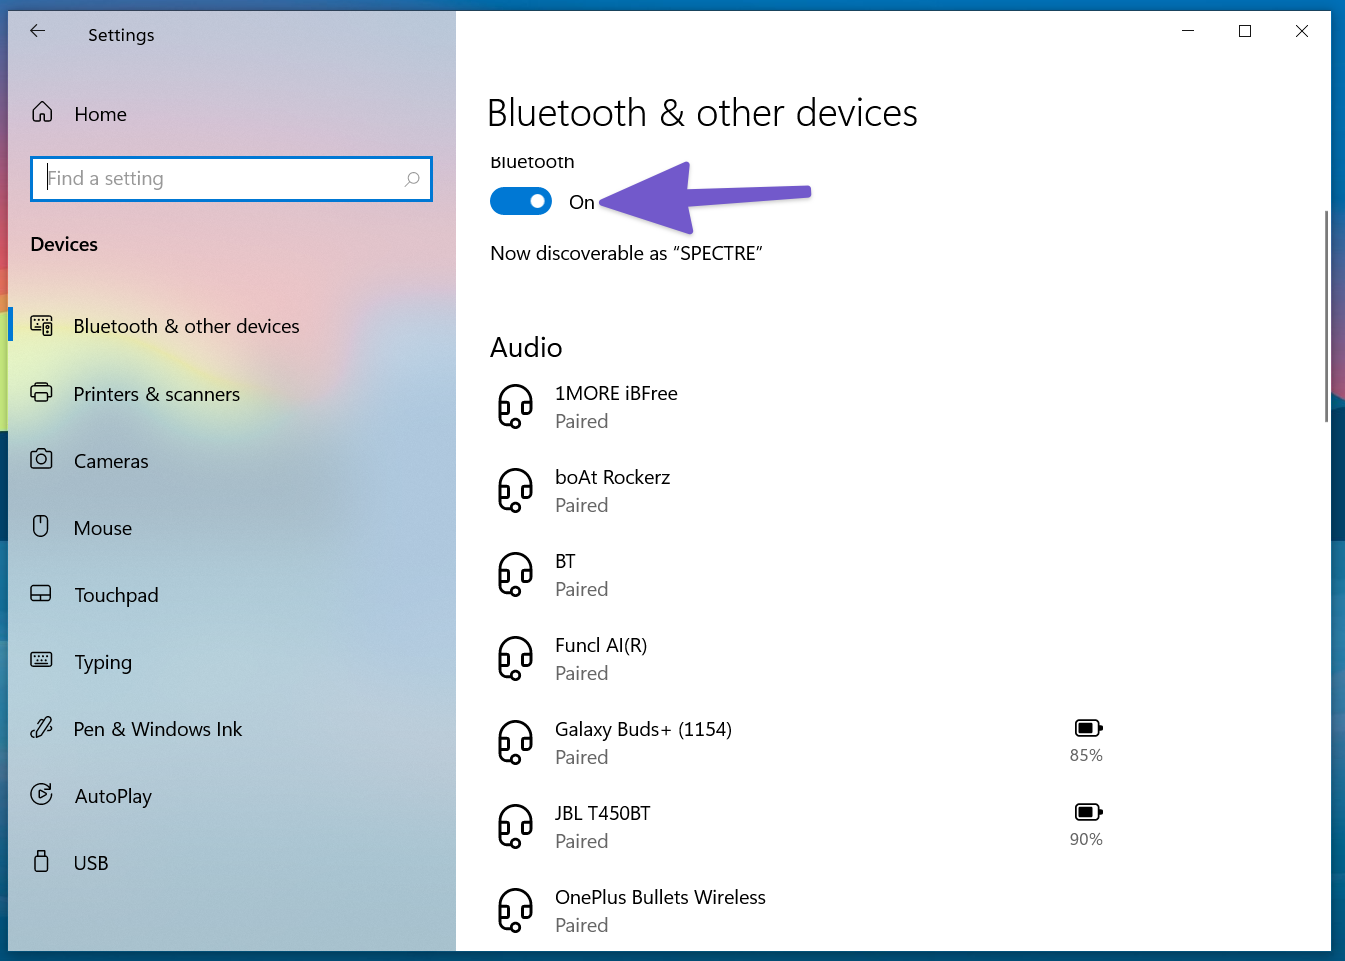Click the Pen & Windows Ink icon
The width and height of the screenshot is (1345, 961).
click(x=40, y=728)
